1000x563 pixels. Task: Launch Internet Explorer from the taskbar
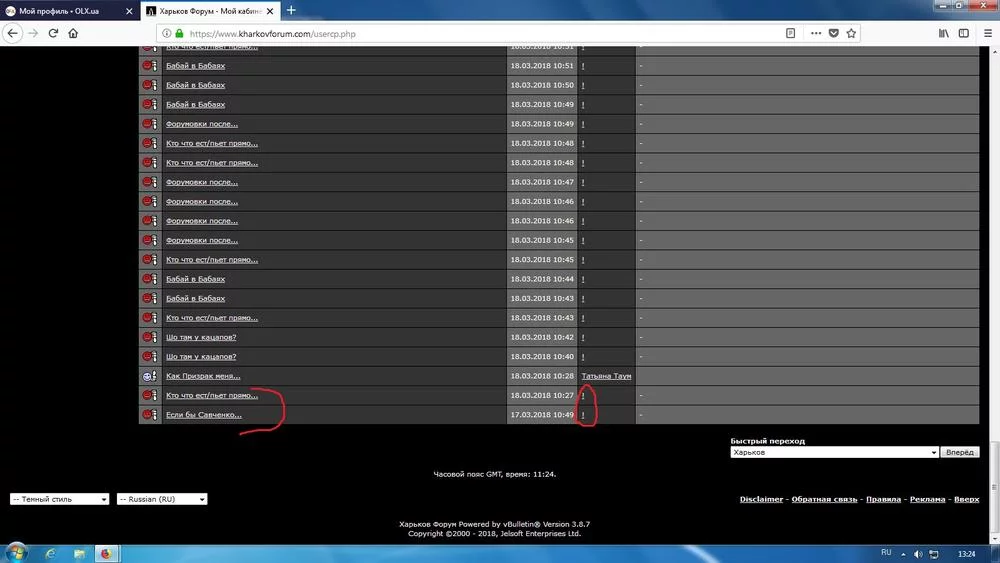point(50,554)
